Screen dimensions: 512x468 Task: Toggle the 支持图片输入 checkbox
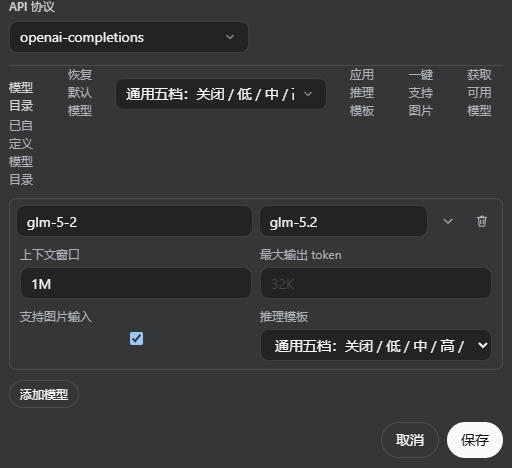click(x=136, y=339)
